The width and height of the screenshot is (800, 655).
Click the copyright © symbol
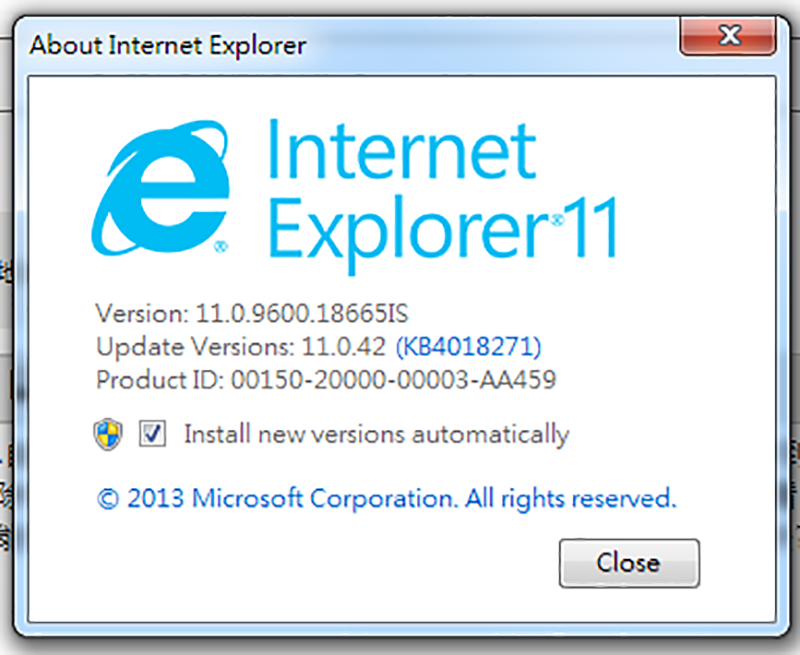pos(108,499)
